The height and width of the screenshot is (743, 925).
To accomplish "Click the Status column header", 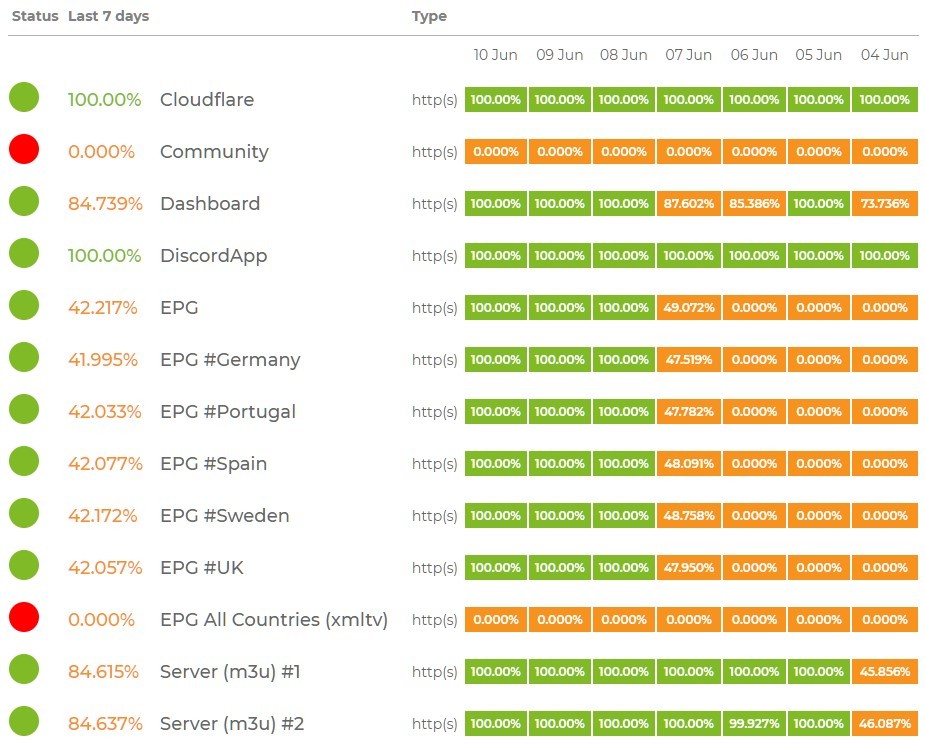I will click(35, 16).
